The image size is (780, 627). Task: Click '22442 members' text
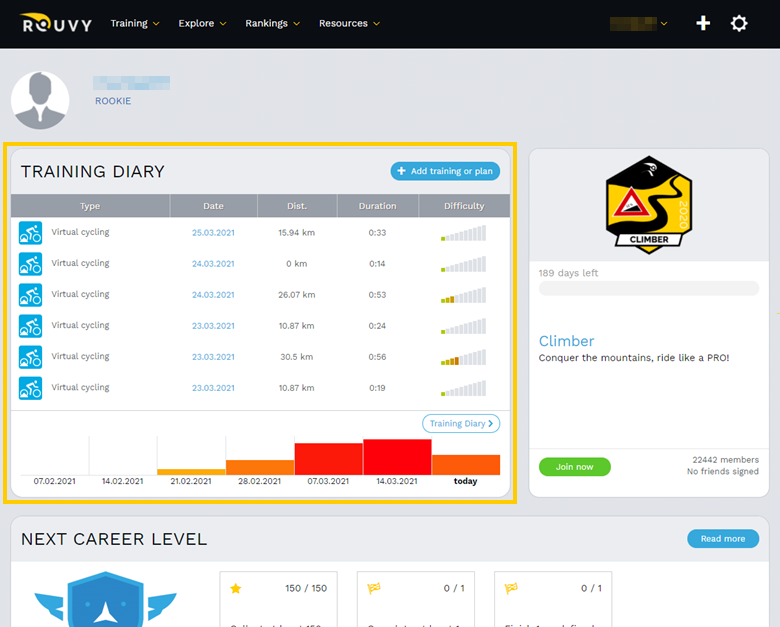pos(725,460)
